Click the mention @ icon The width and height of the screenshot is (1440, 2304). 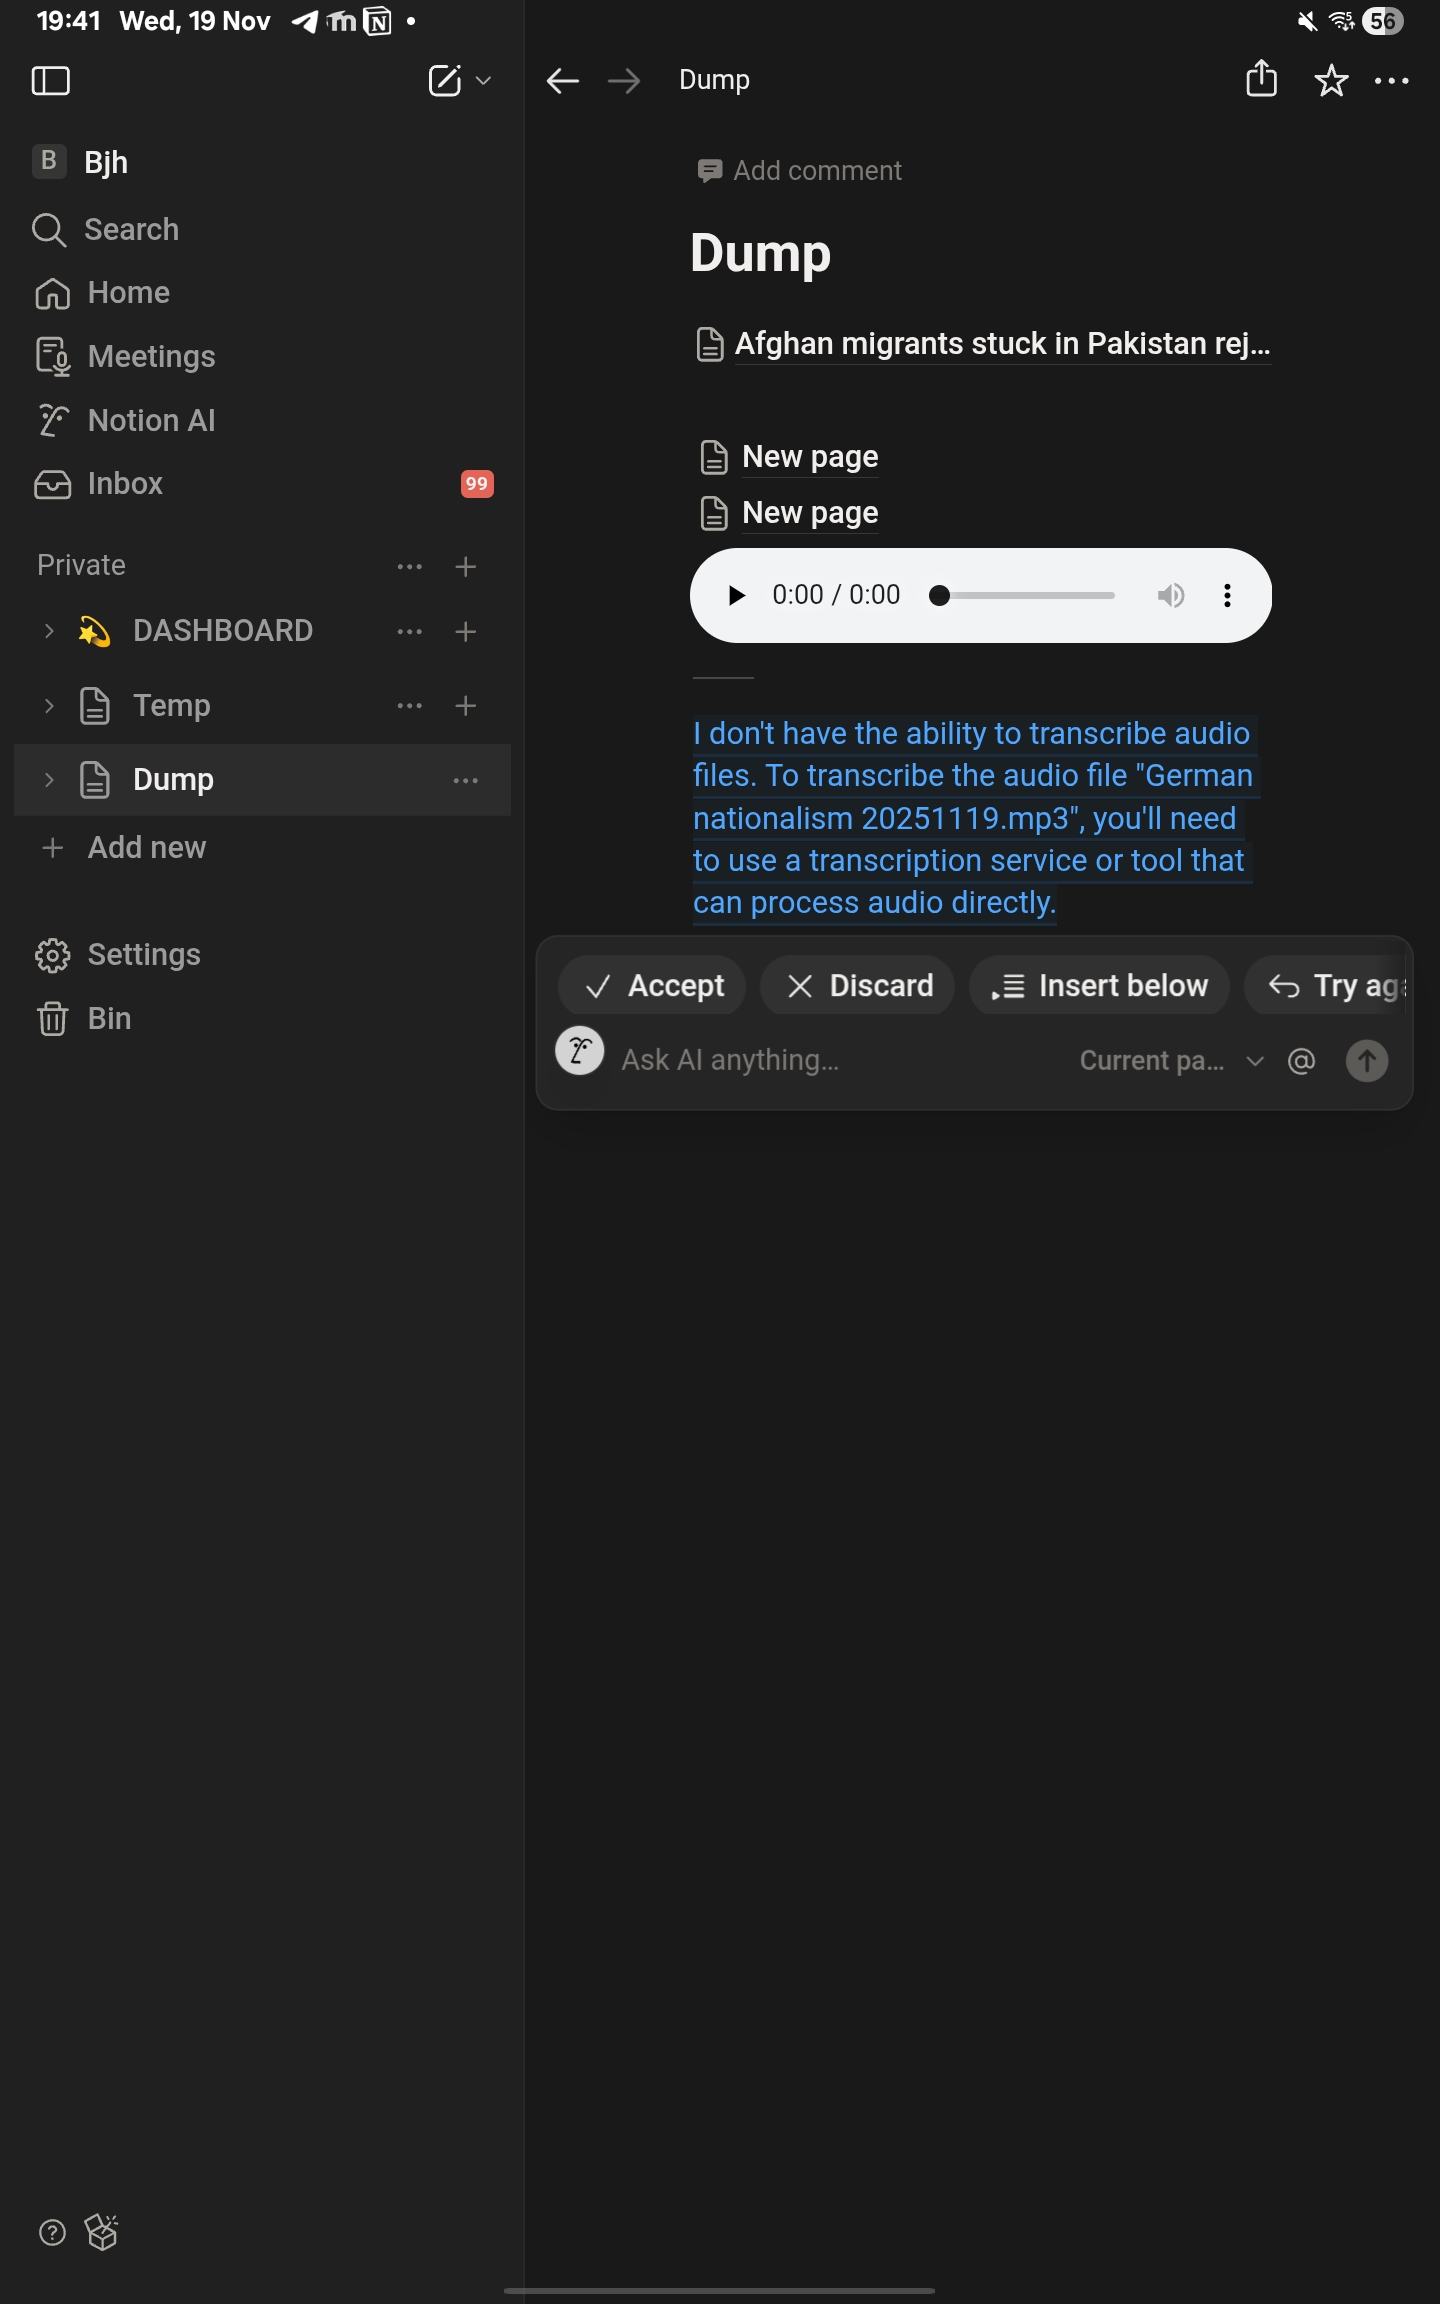click(x=1301, y=1061)
